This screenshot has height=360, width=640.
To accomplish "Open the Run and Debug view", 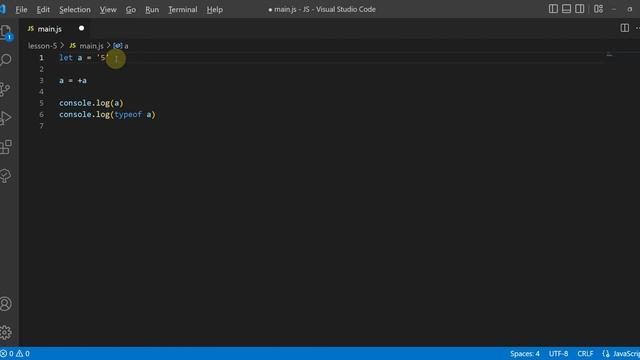I will pos(6,118).
